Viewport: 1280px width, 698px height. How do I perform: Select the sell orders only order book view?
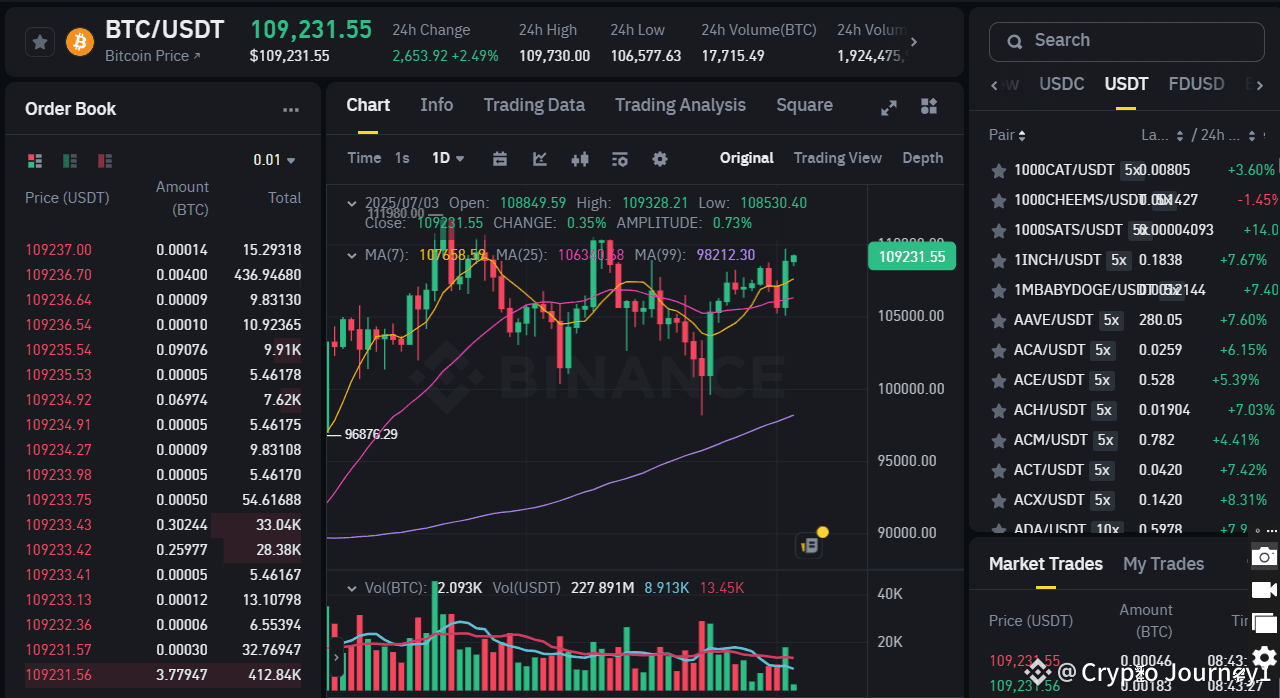coord(103,160)
